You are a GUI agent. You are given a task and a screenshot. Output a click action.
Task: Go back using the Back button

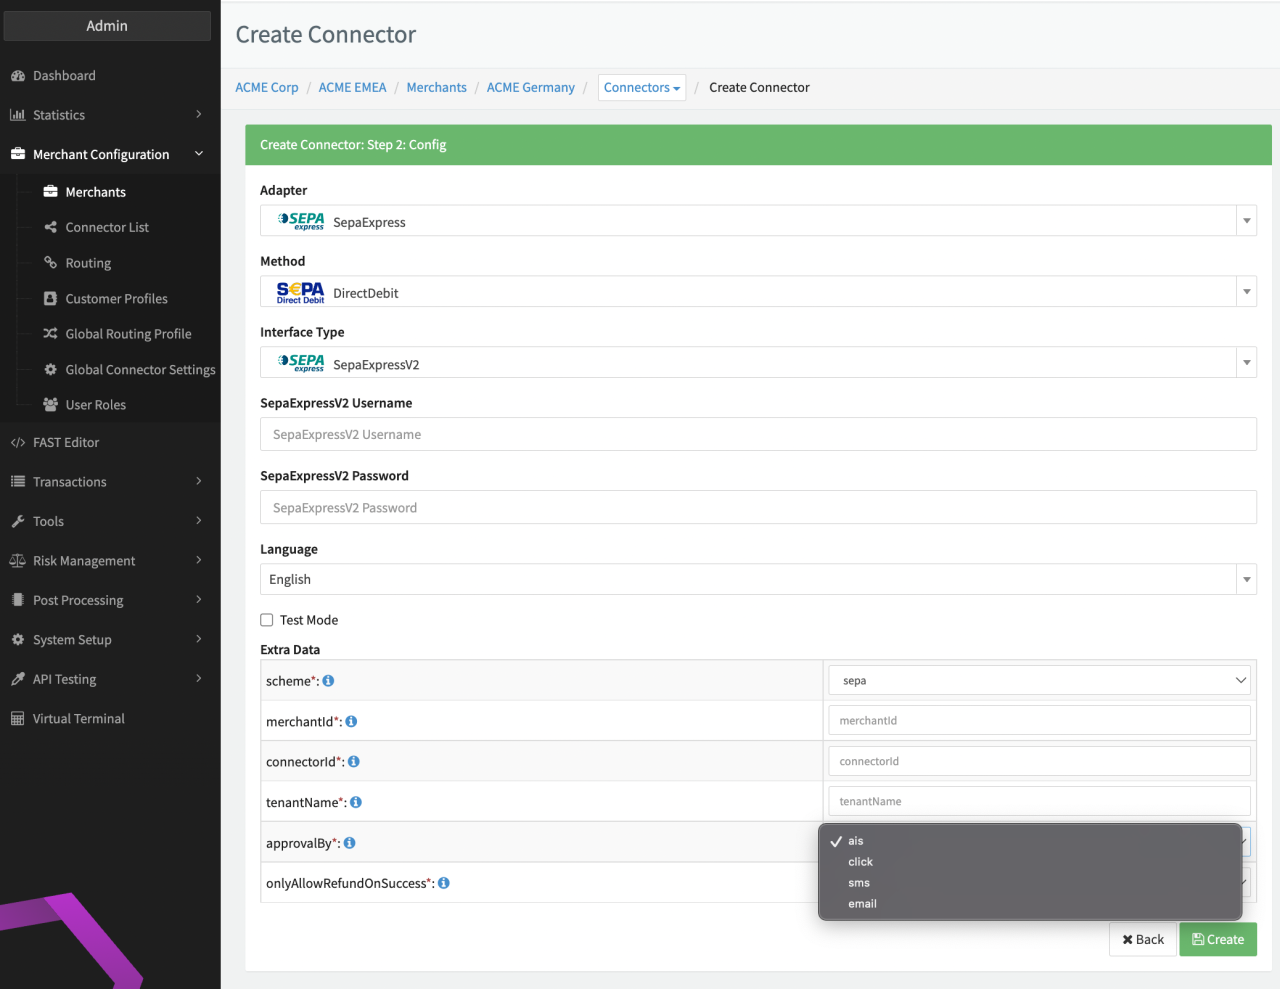tap(1143, 939)
